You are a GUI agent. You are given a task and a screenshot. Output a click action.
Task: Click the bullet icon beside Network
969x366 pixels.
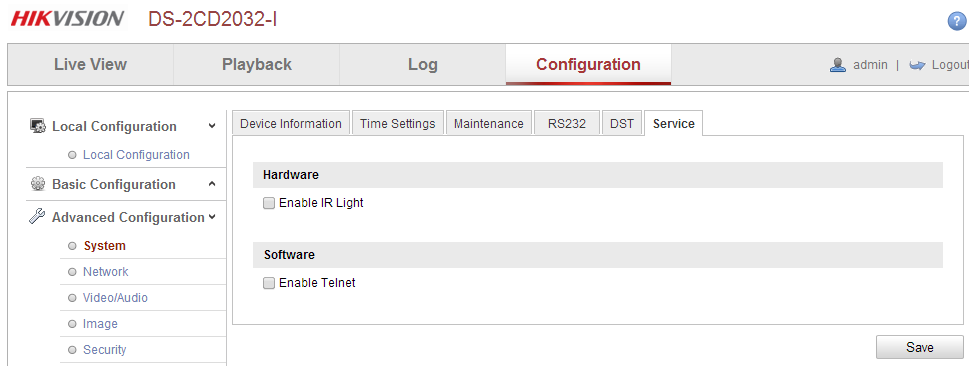[x=72, y=272]
